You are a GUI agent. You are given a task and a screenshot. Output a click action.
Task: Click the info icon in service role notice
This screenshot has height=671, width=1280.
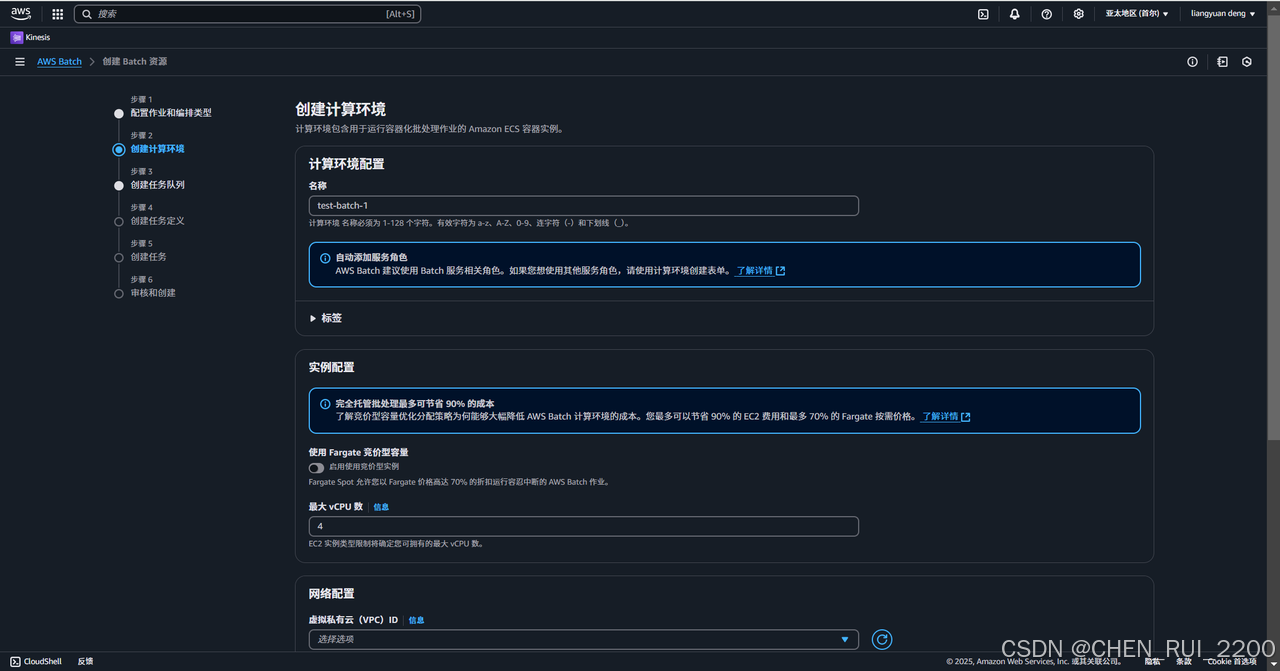[325, 258]
